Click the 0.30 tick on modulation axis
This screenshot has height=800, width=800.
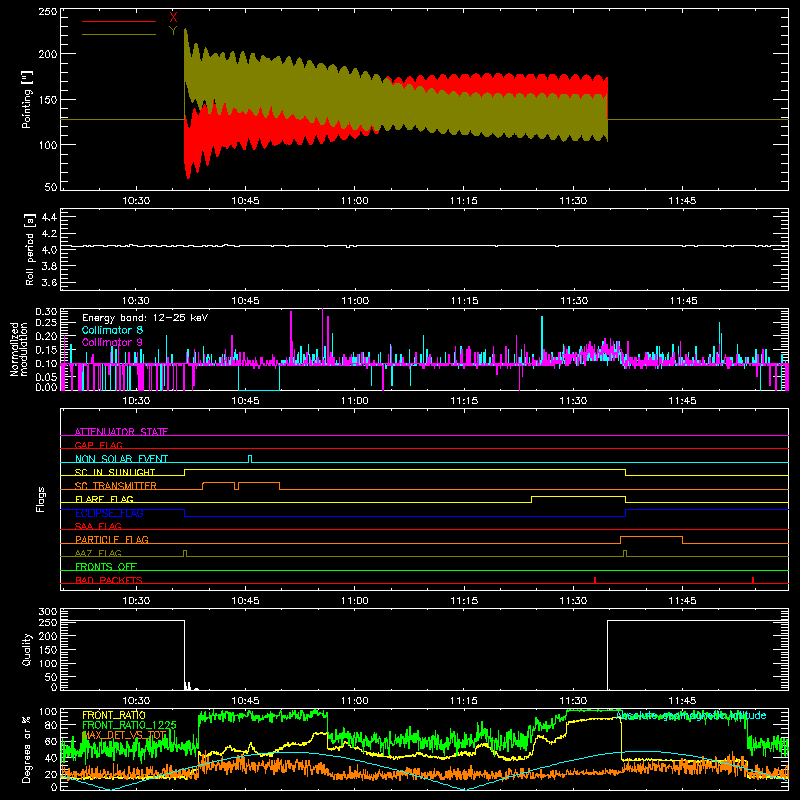(x=46, y=312)
